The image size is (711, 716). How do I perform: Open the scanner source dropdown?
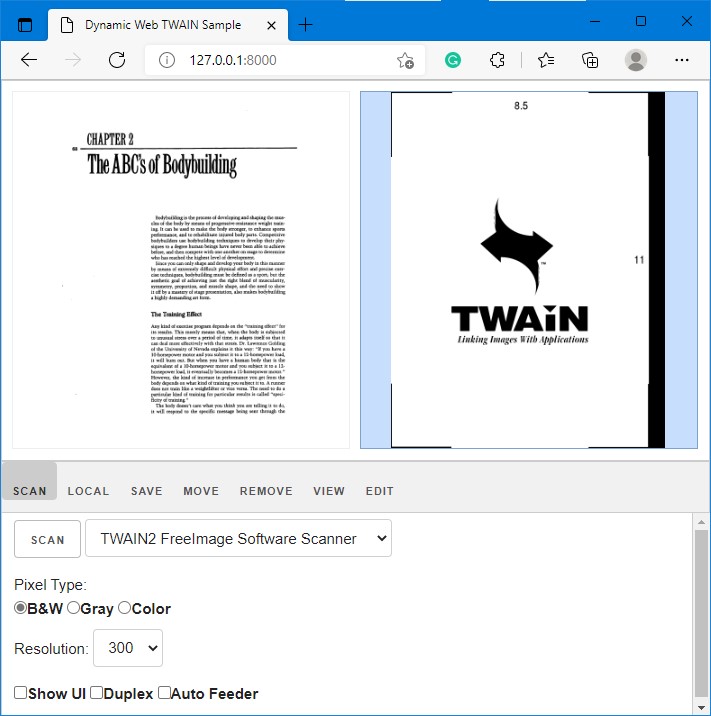pos(238,538)
